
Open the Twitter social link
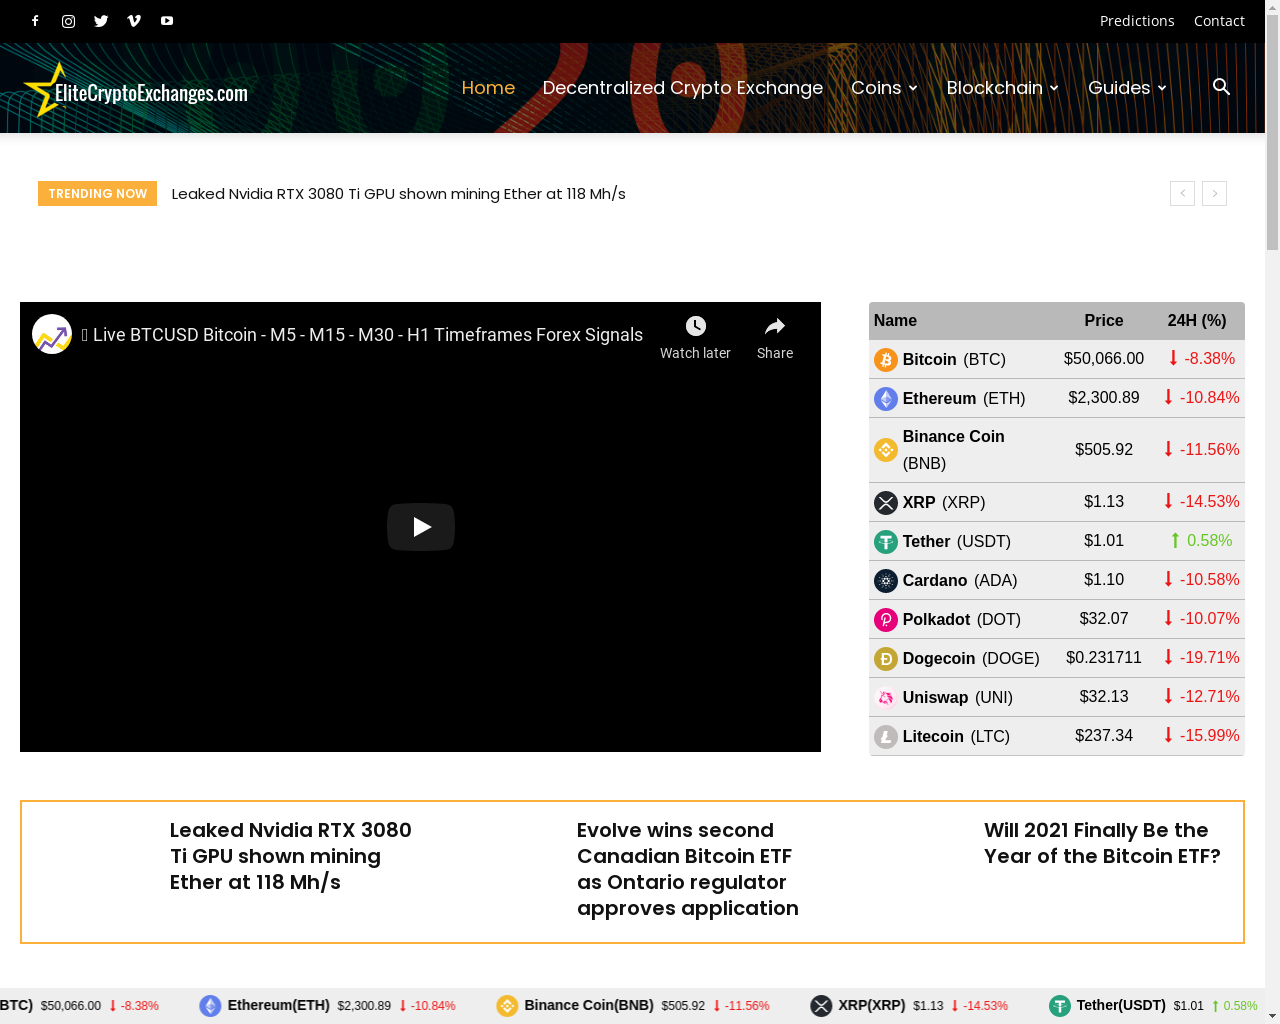click(x=101, y=21)
